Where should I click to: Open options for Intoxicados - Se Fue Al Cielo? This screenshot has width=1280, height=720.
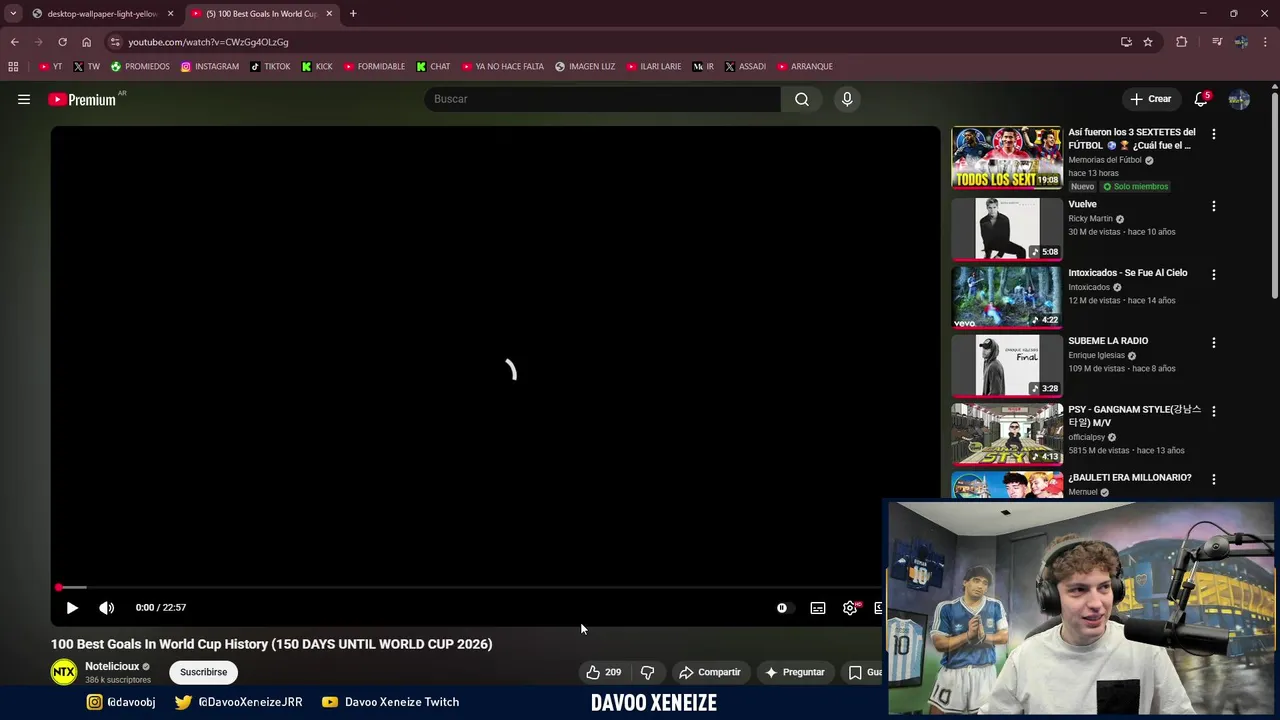click(1214, 274)
